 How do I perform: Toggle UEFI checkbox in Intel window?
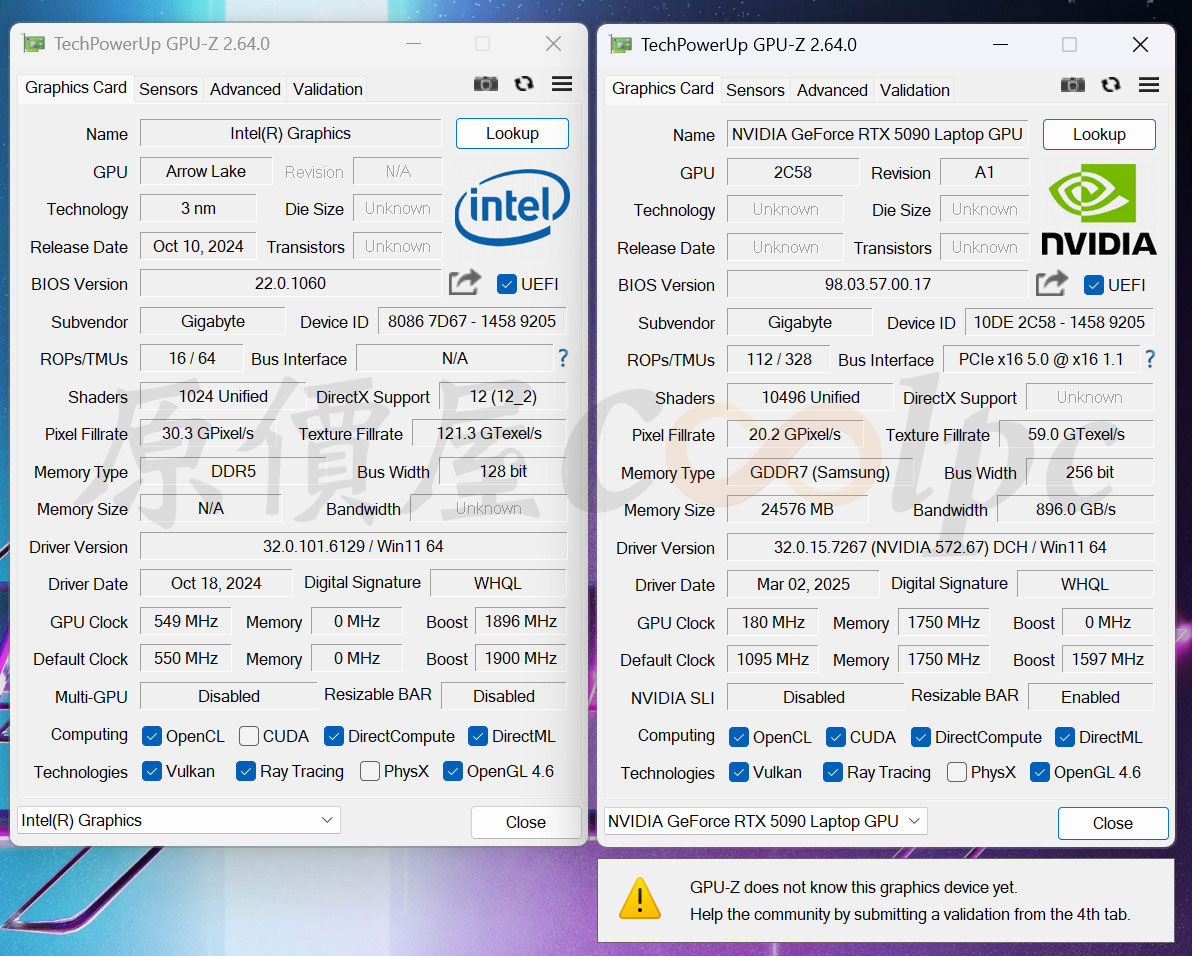[x=507, y=284]
